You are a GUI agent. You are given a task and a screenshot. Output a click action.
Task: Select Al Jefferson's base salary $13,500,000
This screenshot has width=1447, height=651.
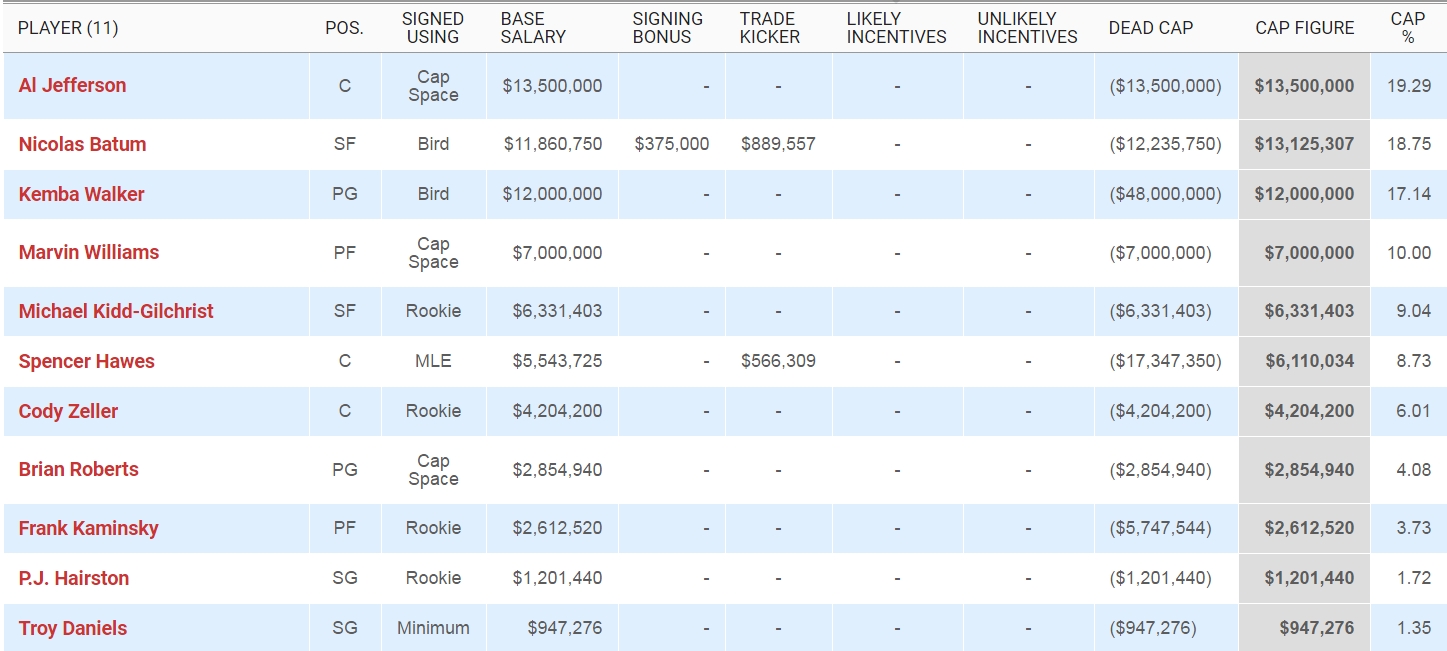[x=552, y=86]
